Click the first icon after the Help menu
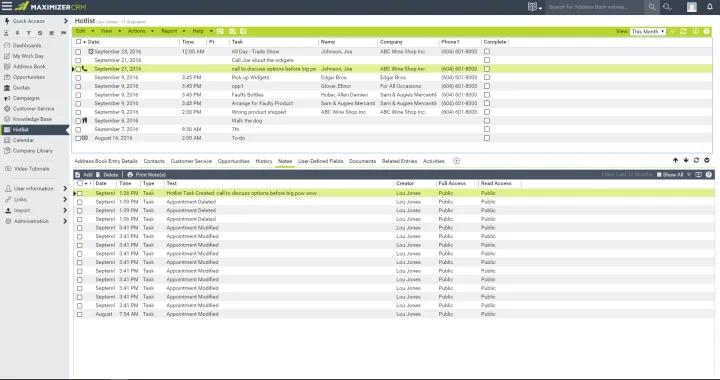The height and width of the screenshot is (380, 720). [220, 31]
